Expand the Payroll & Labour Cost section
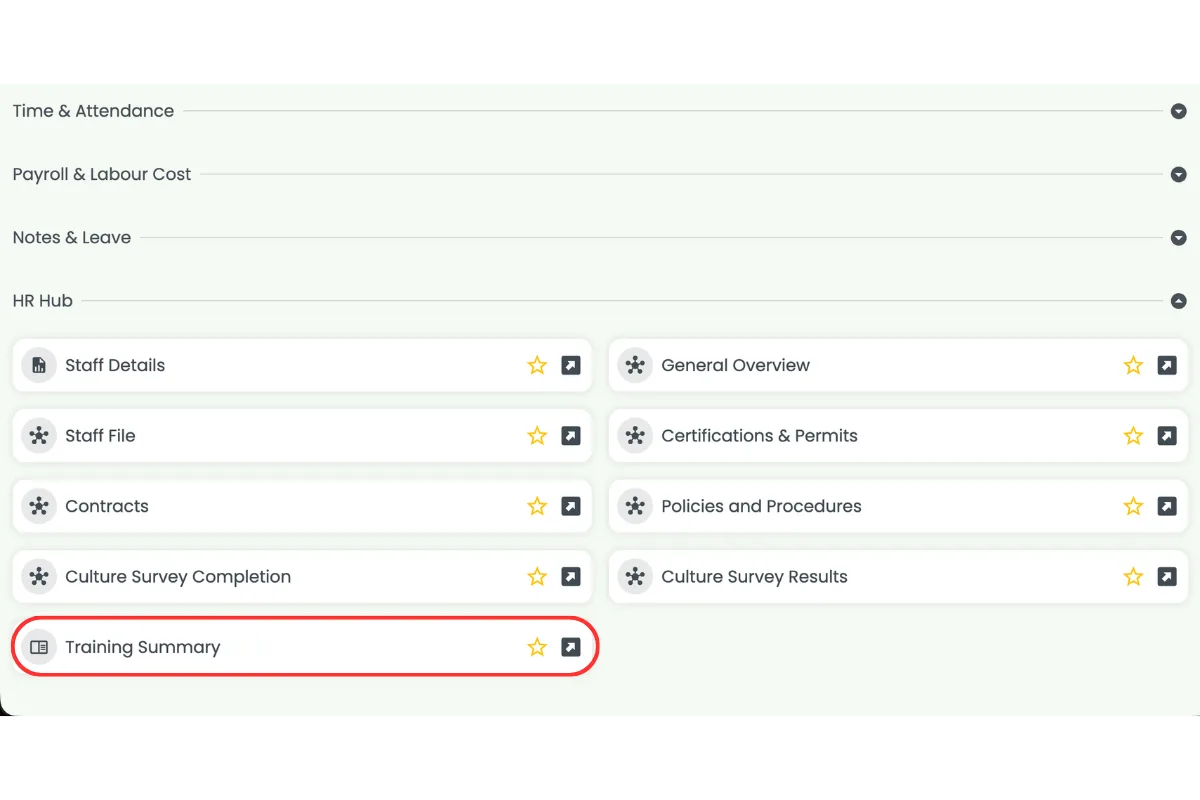This screenshot has width=1200, height=800. click(1178, 174)
